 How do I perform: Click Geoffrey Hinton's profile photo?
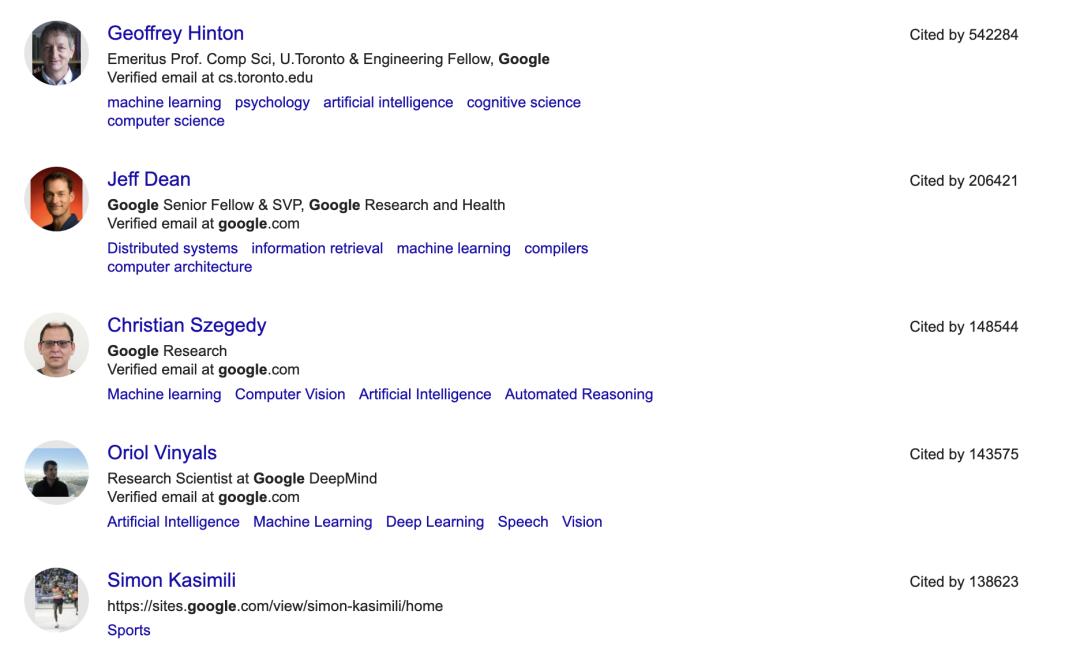(x=56, y=53)
